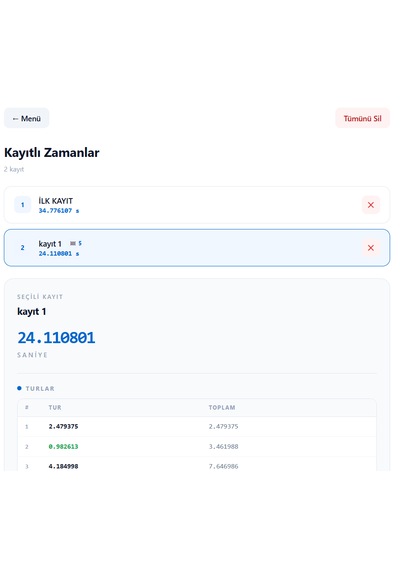Click the Tümünü Sil button
This screenshot has height=570, width=400.
(x=362, y=118)
